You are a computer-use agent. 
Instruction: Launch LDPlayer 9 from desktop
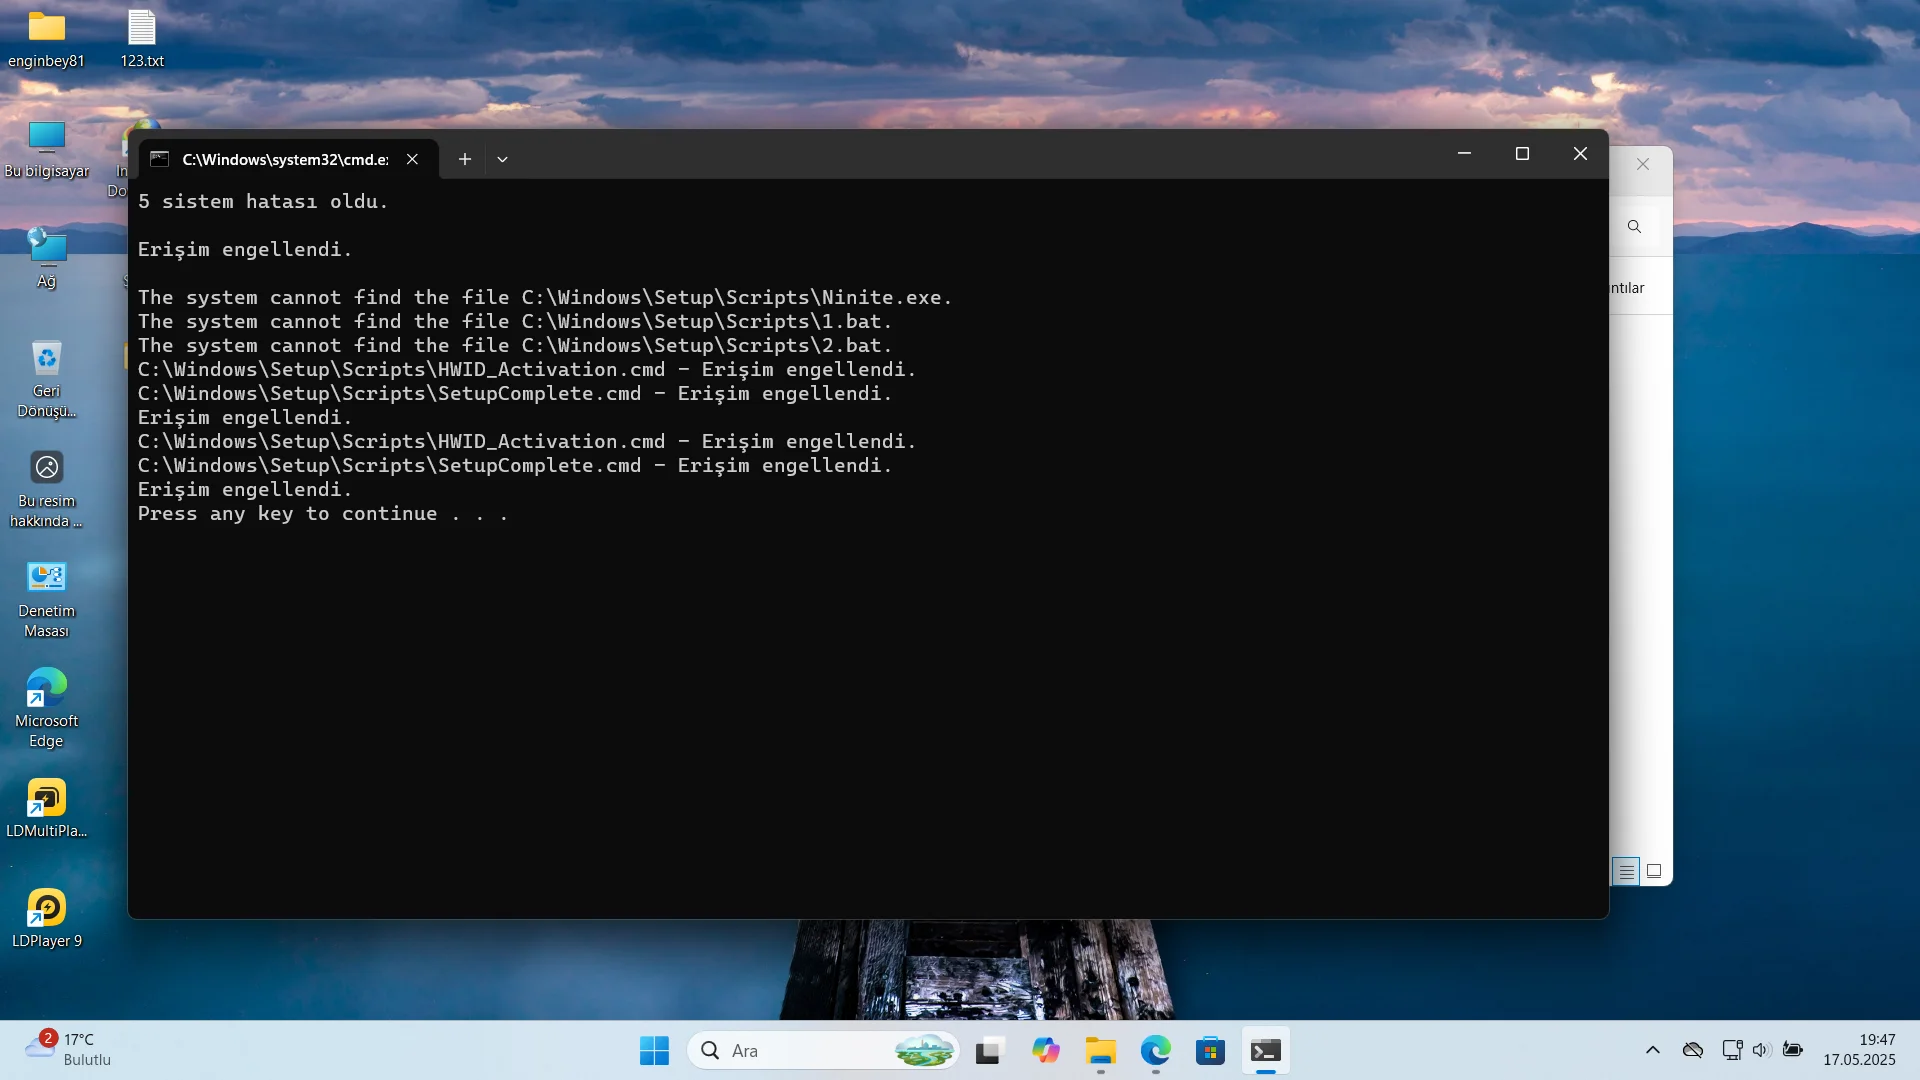[46, 919]
